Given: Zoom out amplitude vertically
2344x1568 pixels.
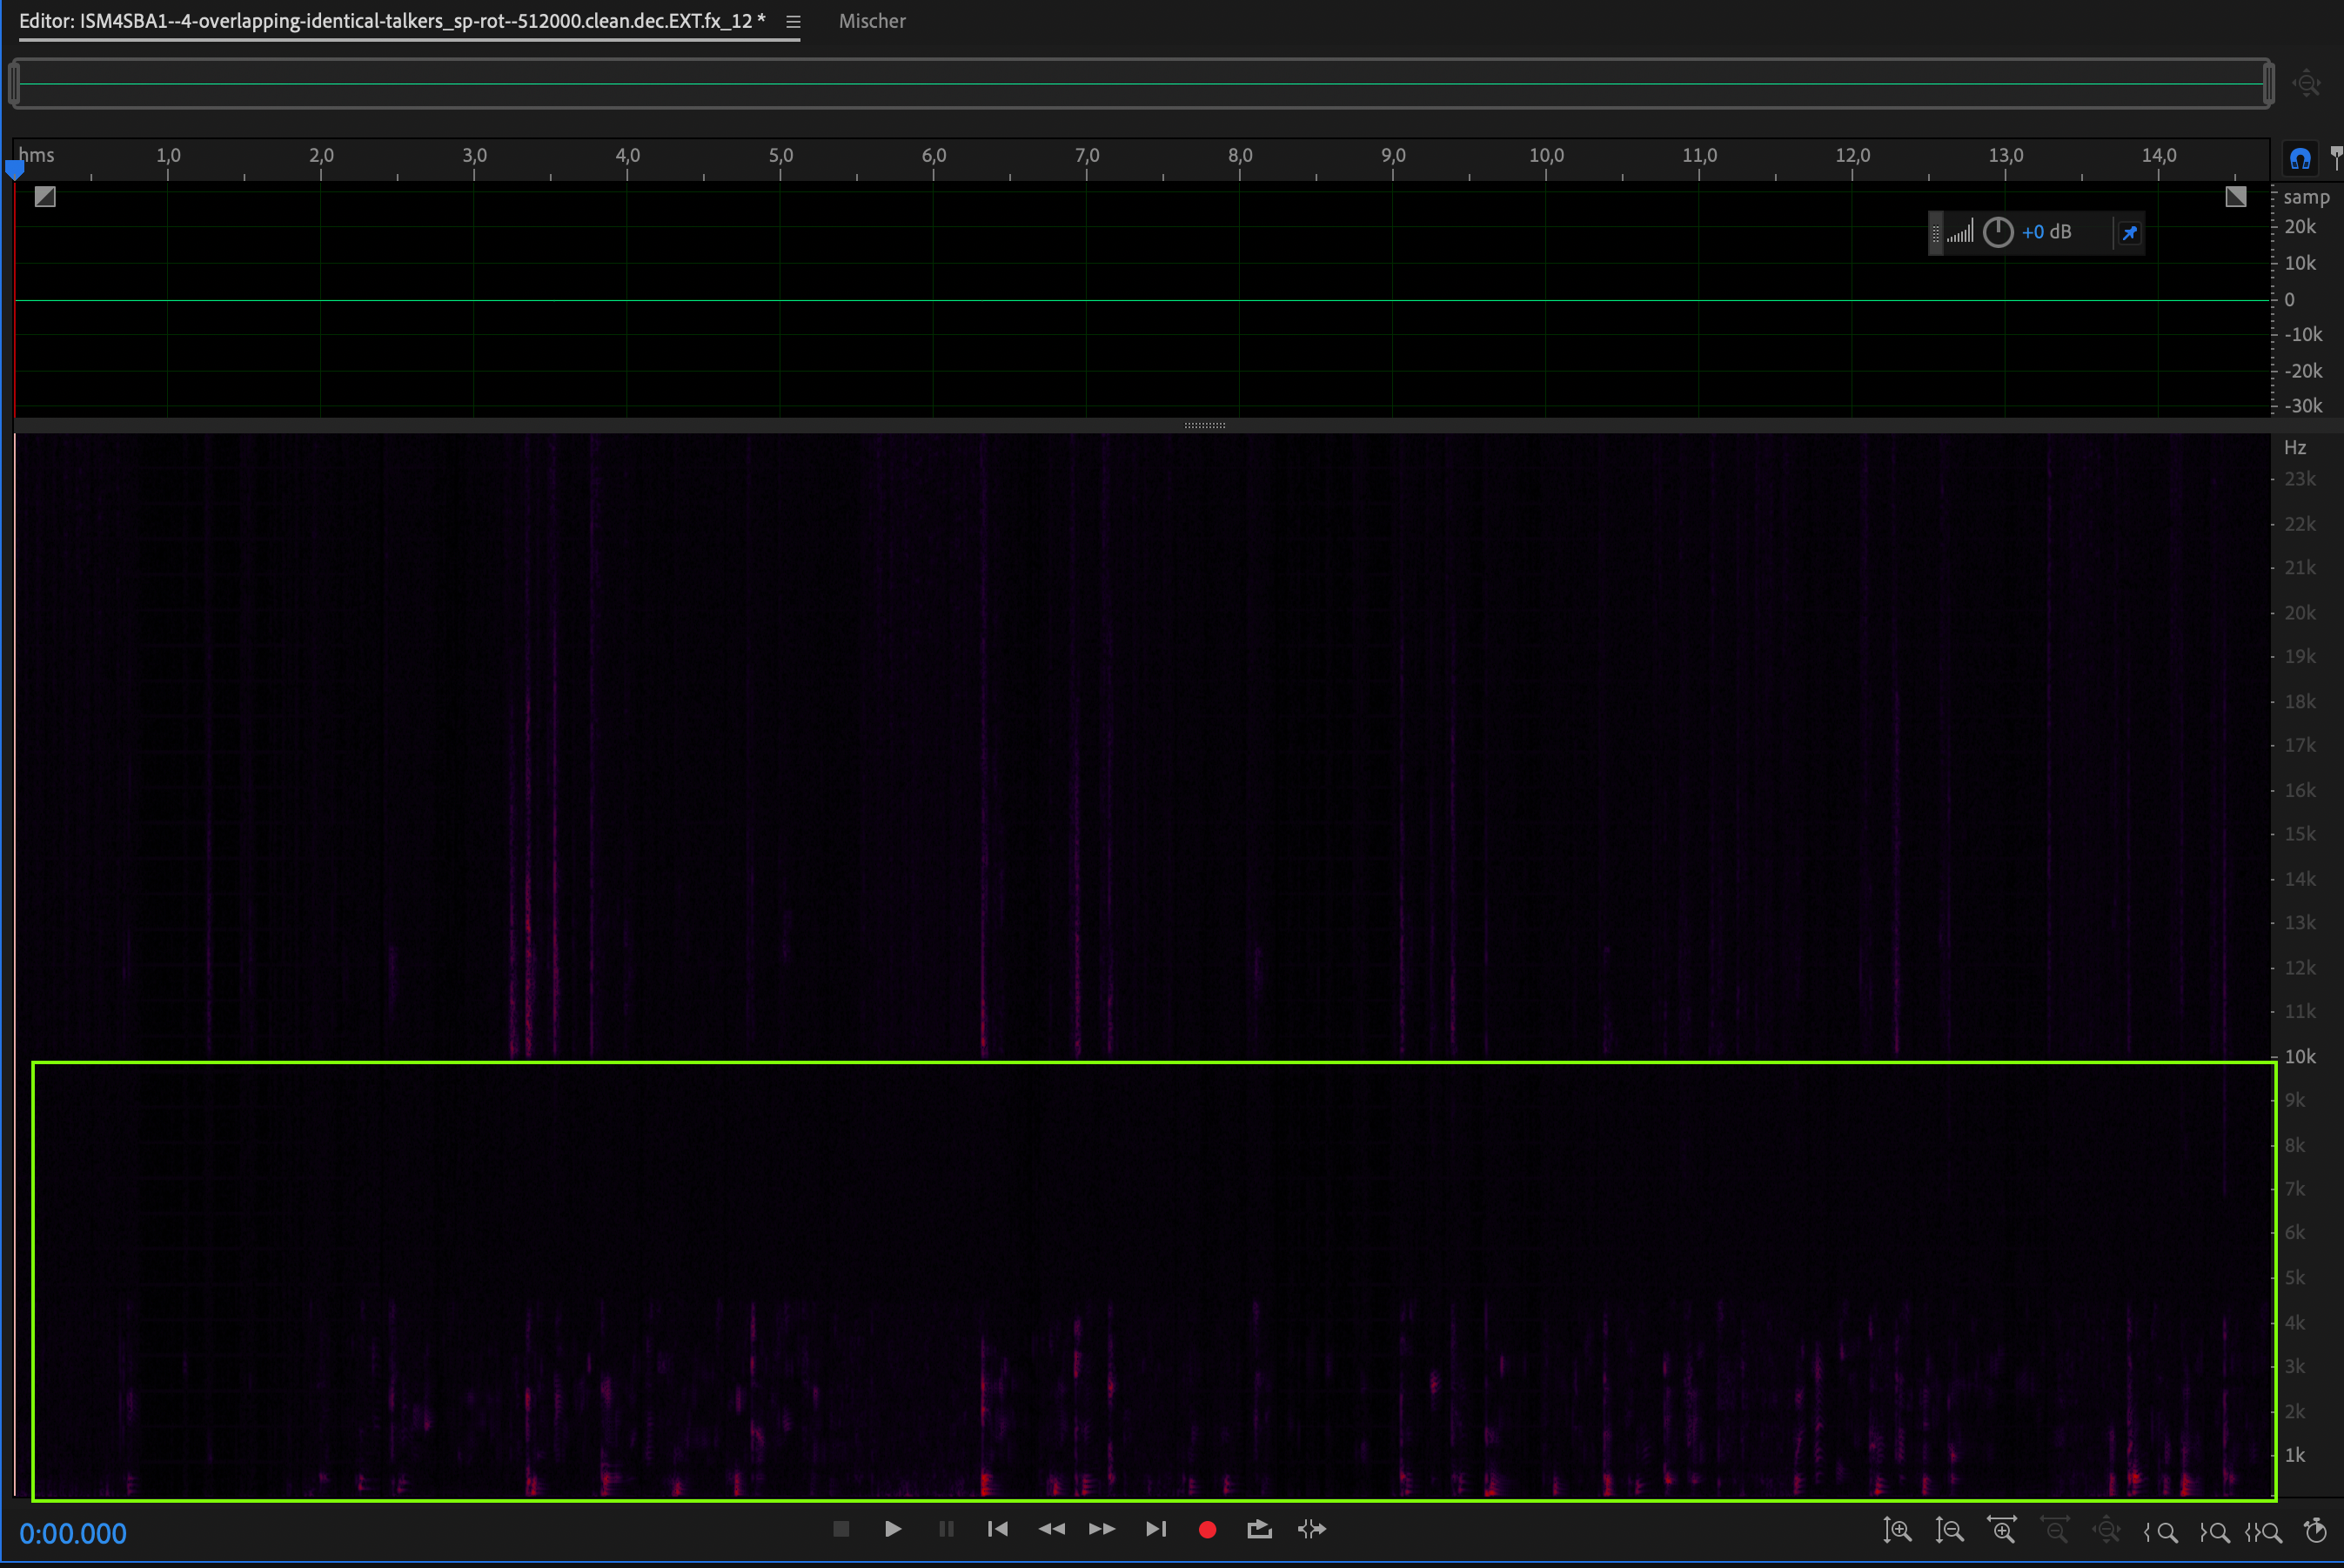Looking at the screenshot, I should [x=1949, y=1530].
